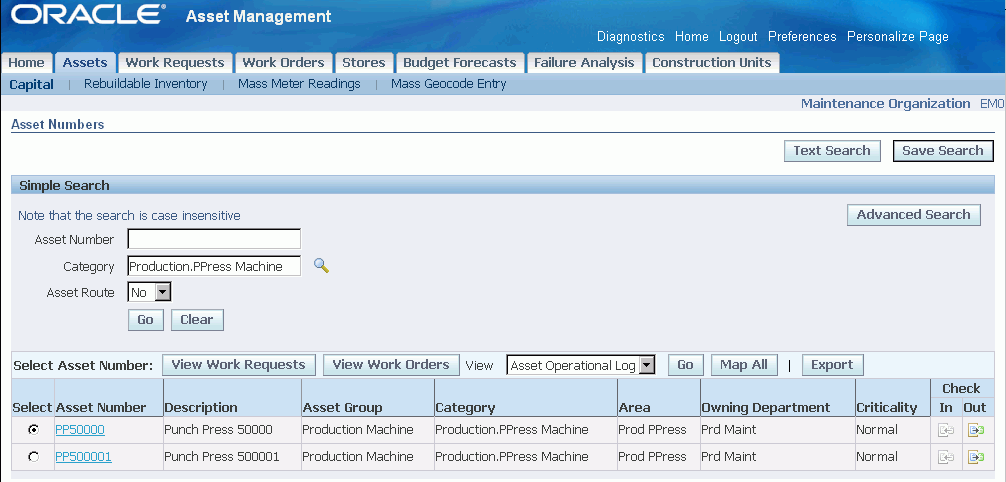The image size is (1006, 482).
Task: Click the Diagnostics link
Action: point(631,37)
